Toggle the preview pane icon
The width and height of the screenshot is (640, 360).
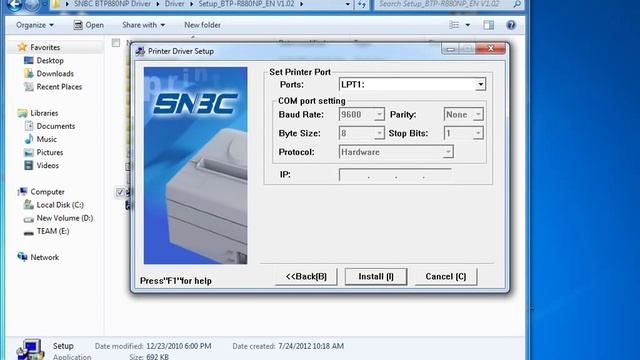coord(489,25)
